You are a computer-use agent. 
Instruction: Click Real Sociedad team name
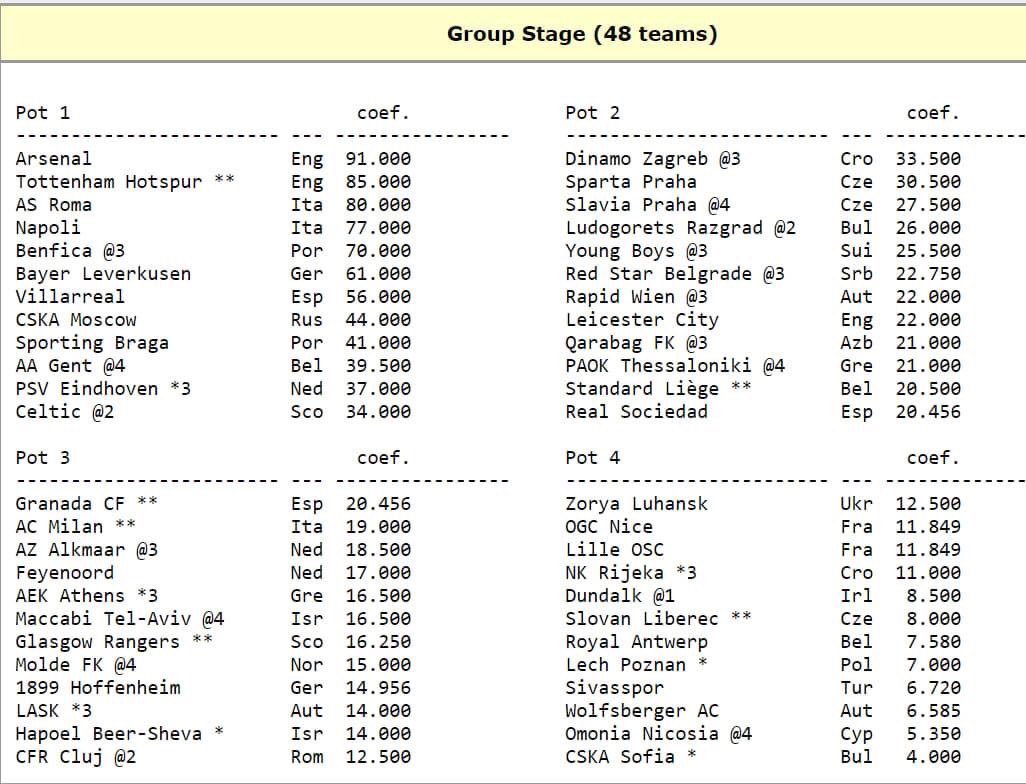click(x=636, y=412)
